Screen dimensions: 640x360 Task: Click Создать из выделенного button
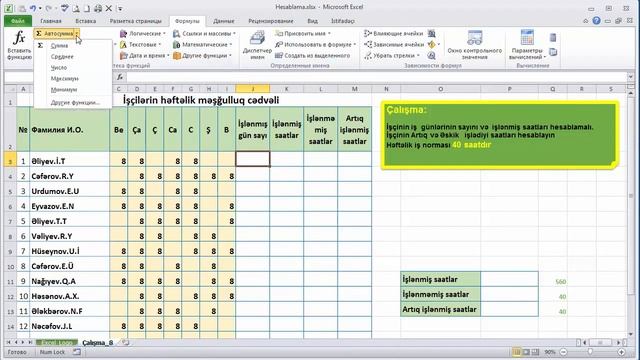(313, 56)
